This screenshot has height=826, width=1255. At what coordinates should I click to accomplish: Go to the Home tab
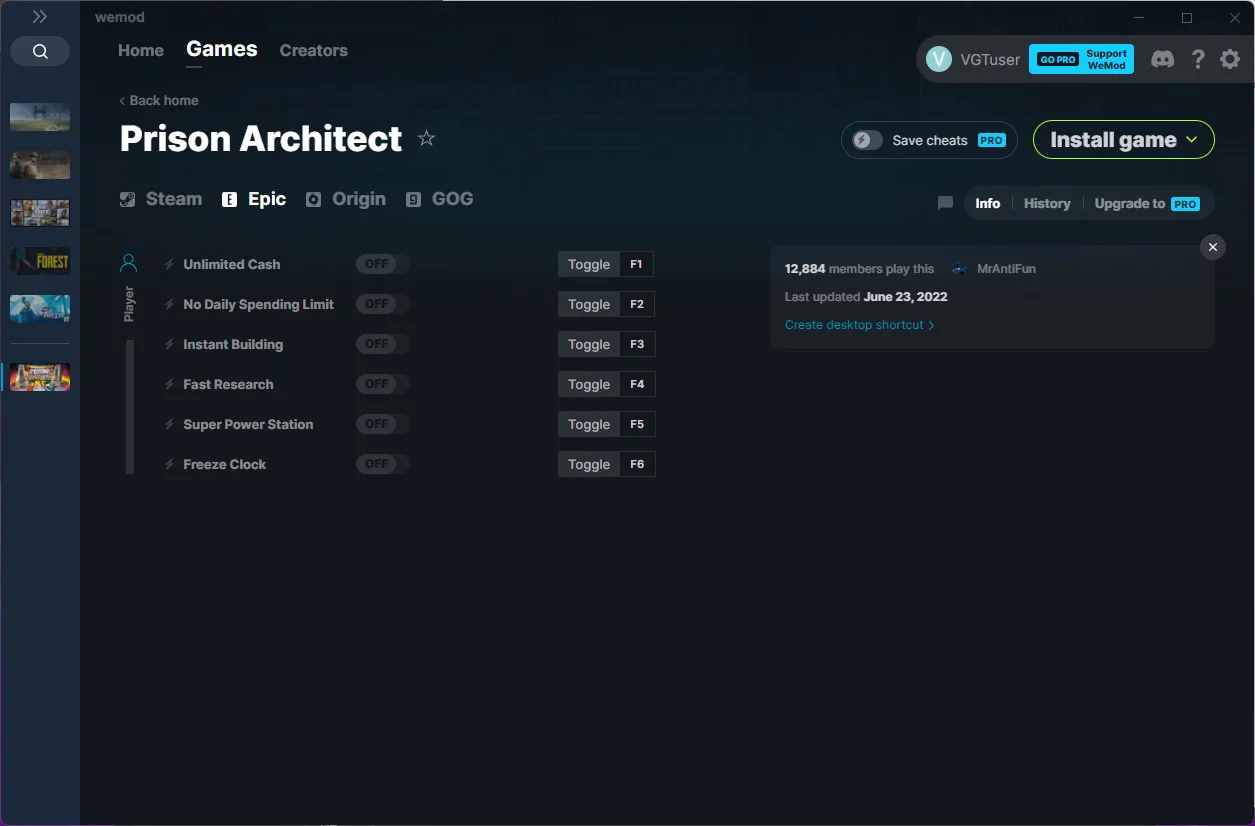141,50
